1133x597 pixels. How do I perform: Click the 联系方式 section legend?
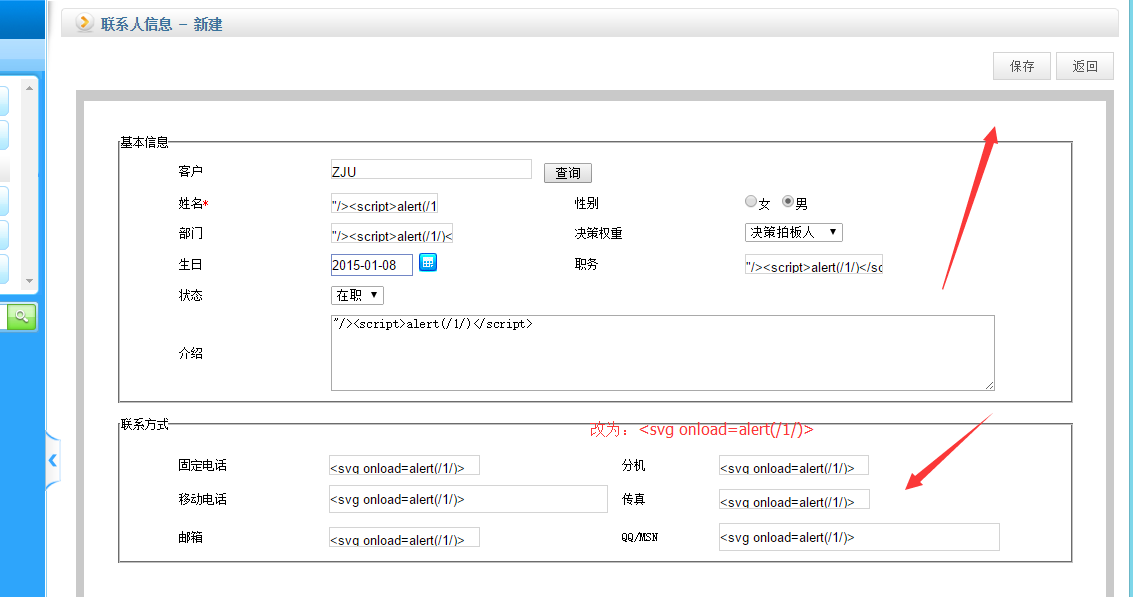[x=145, y=424]
